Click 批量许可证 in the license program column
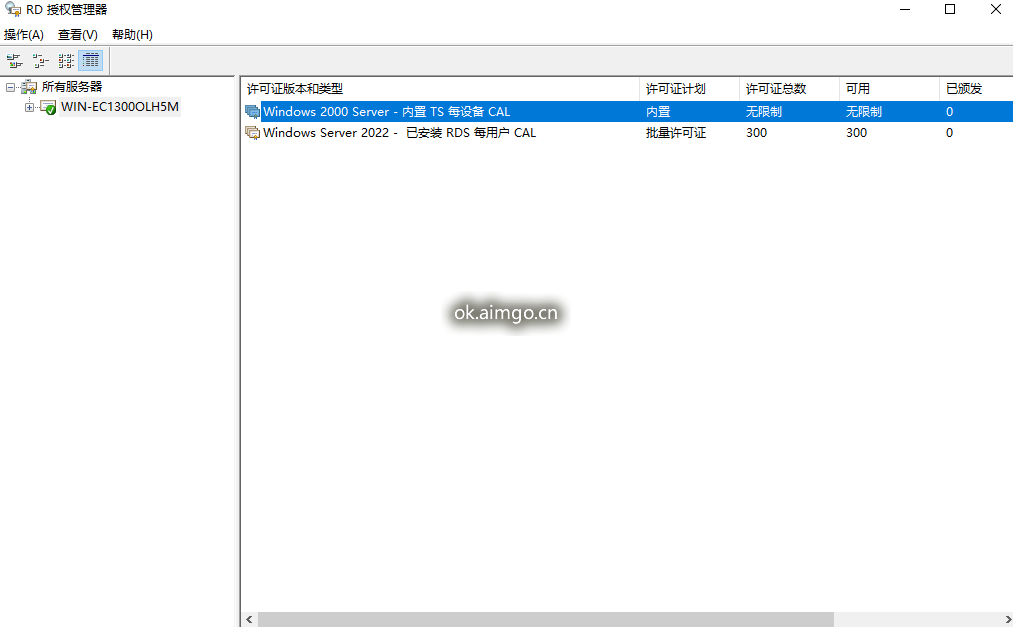The image size is (1013, 627). pyautogui.click(x=676, y=133)
